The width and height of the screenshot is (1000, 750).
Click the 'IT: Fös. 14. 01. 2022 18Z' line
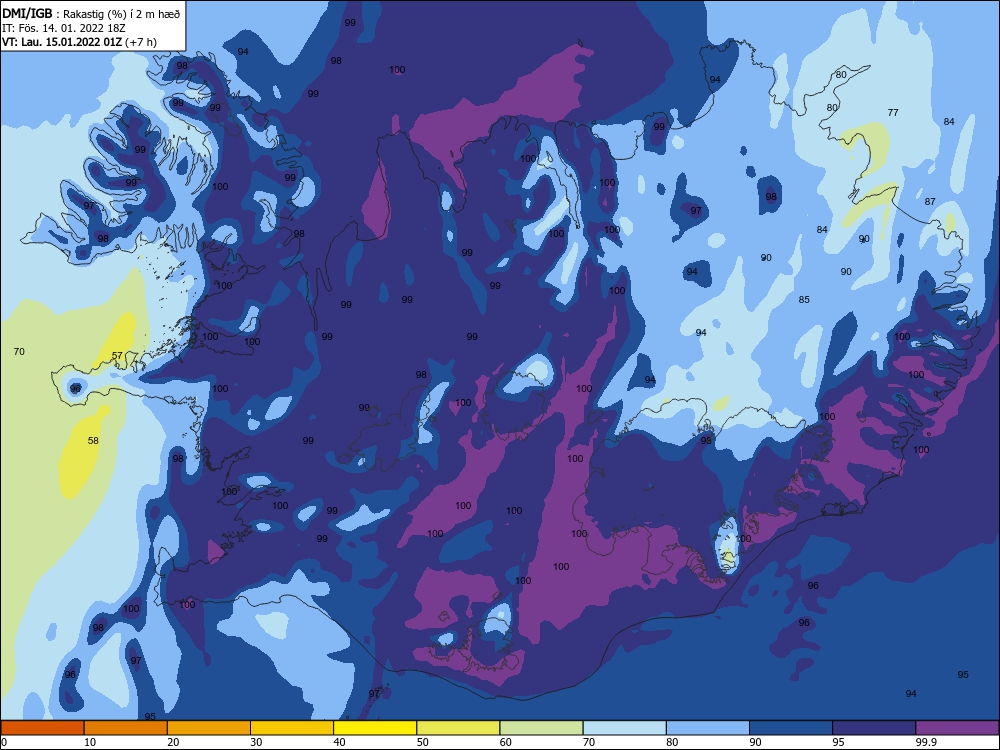coord(63,28)
